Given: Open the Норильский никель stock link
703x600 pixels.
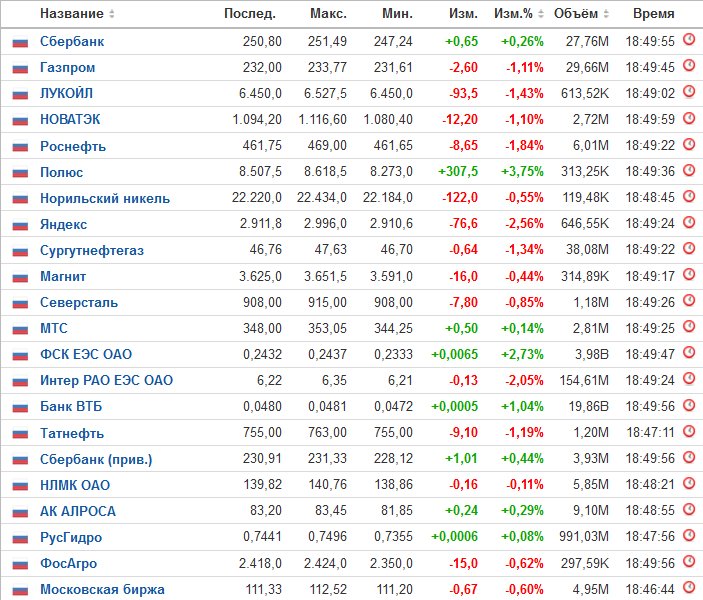Looking at the screenshot, I should click(105, 198).
